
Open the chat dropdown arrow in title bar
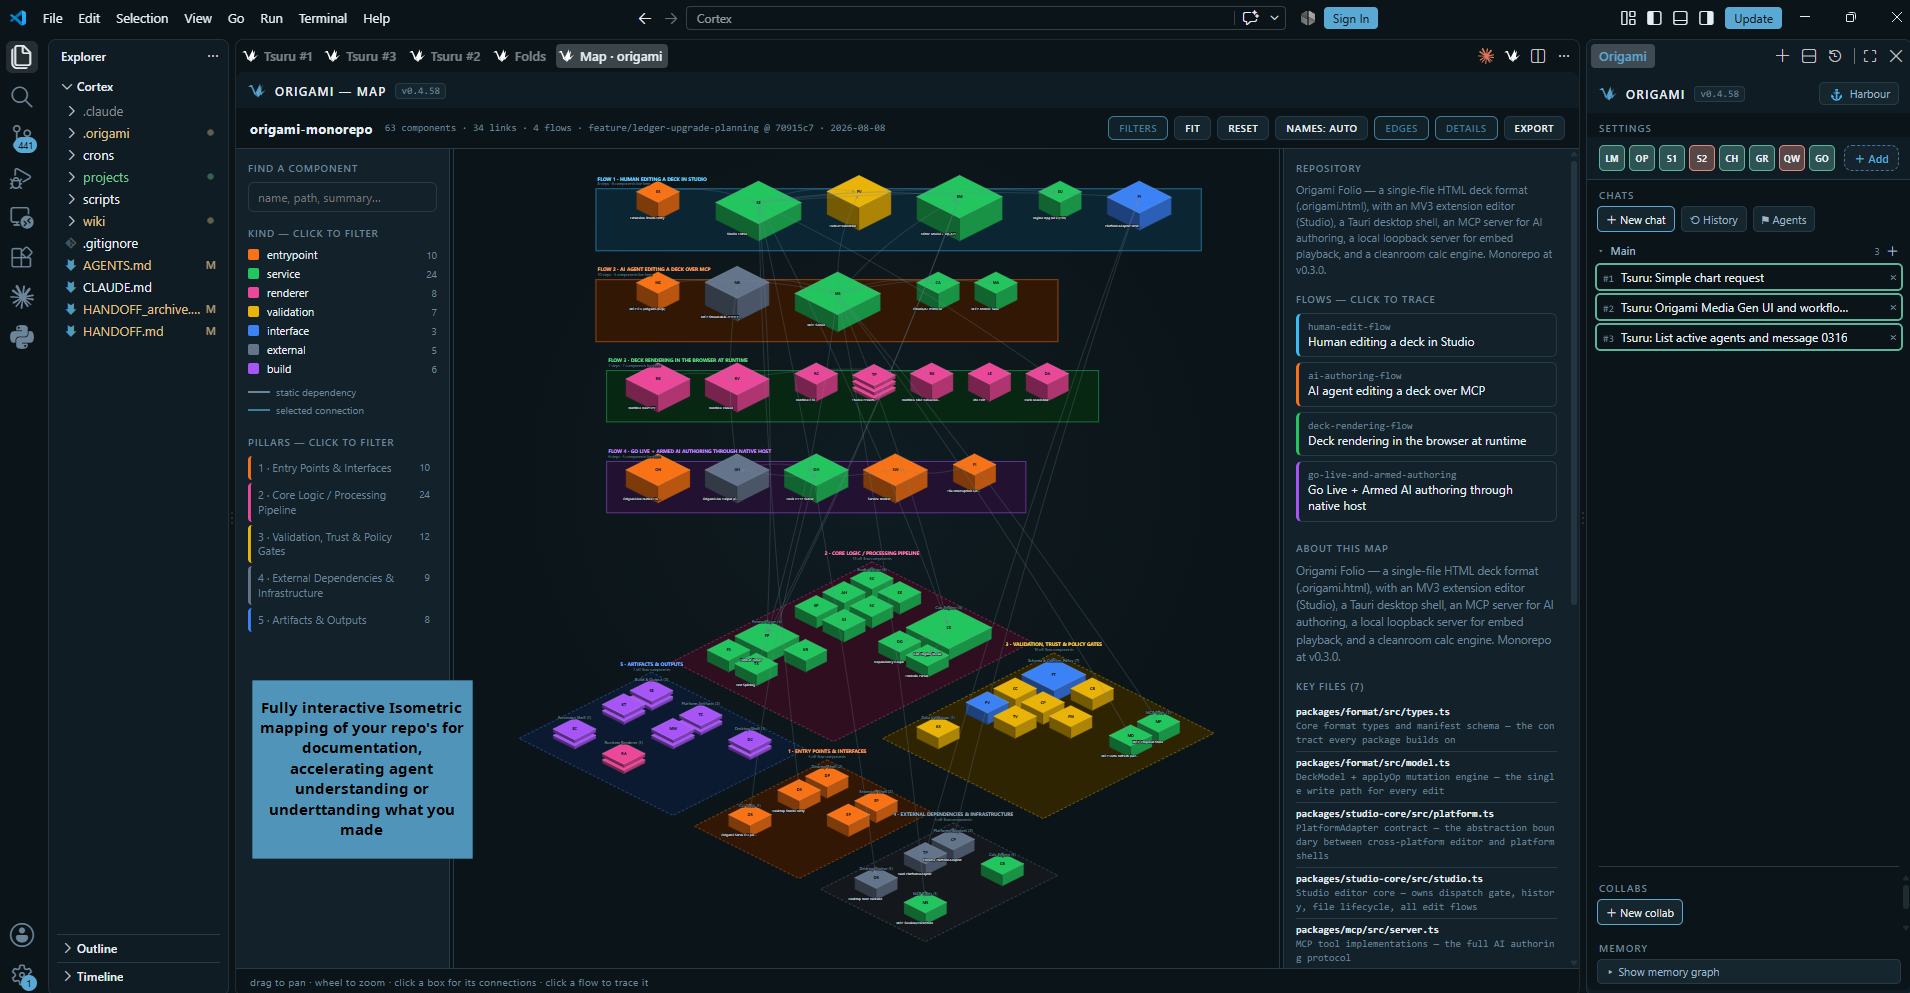1274,18
